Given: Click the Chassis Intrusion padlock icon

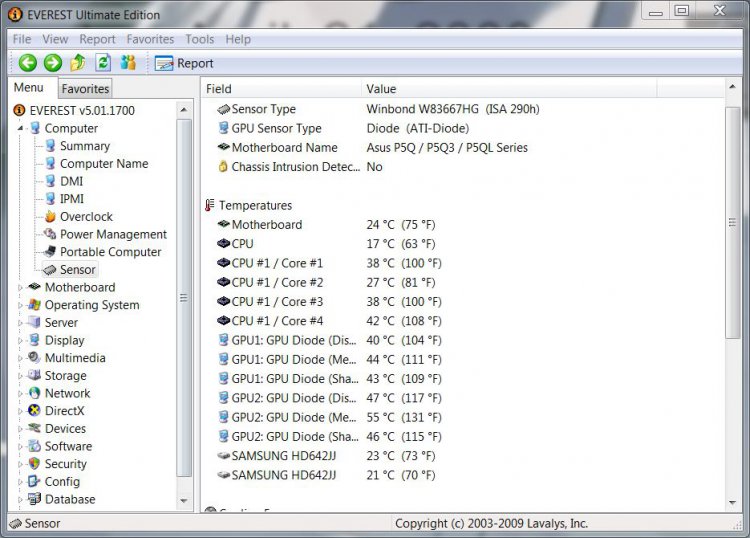Looking at the screenshot, I should pos(223,166).
